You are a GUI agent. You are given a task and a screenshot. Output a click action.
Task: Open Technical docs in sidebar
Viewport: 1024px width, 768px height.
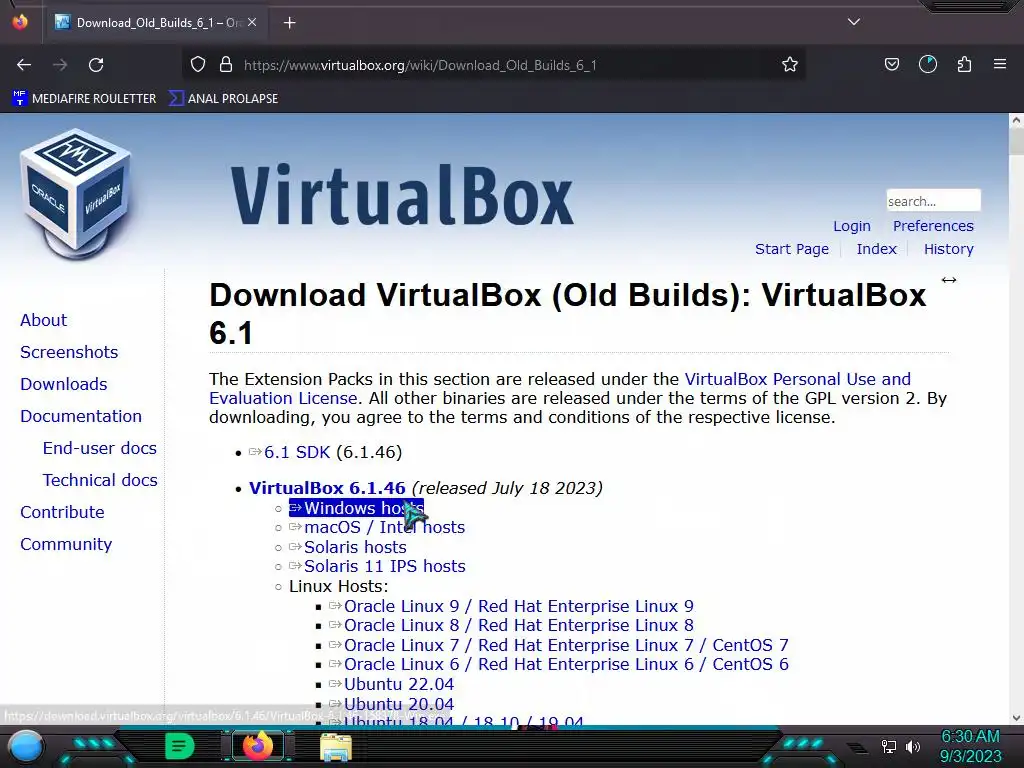(100, 481)
